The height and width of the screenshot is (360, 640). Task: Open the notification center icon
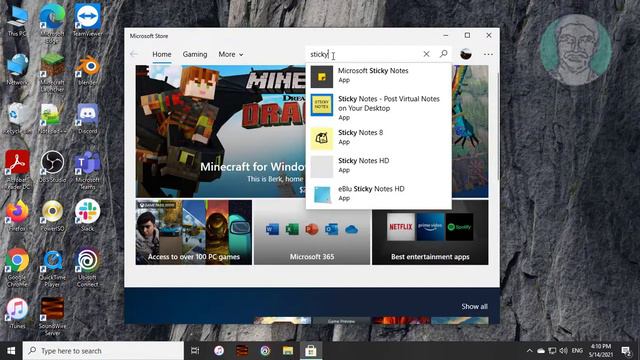click(626, 351)
